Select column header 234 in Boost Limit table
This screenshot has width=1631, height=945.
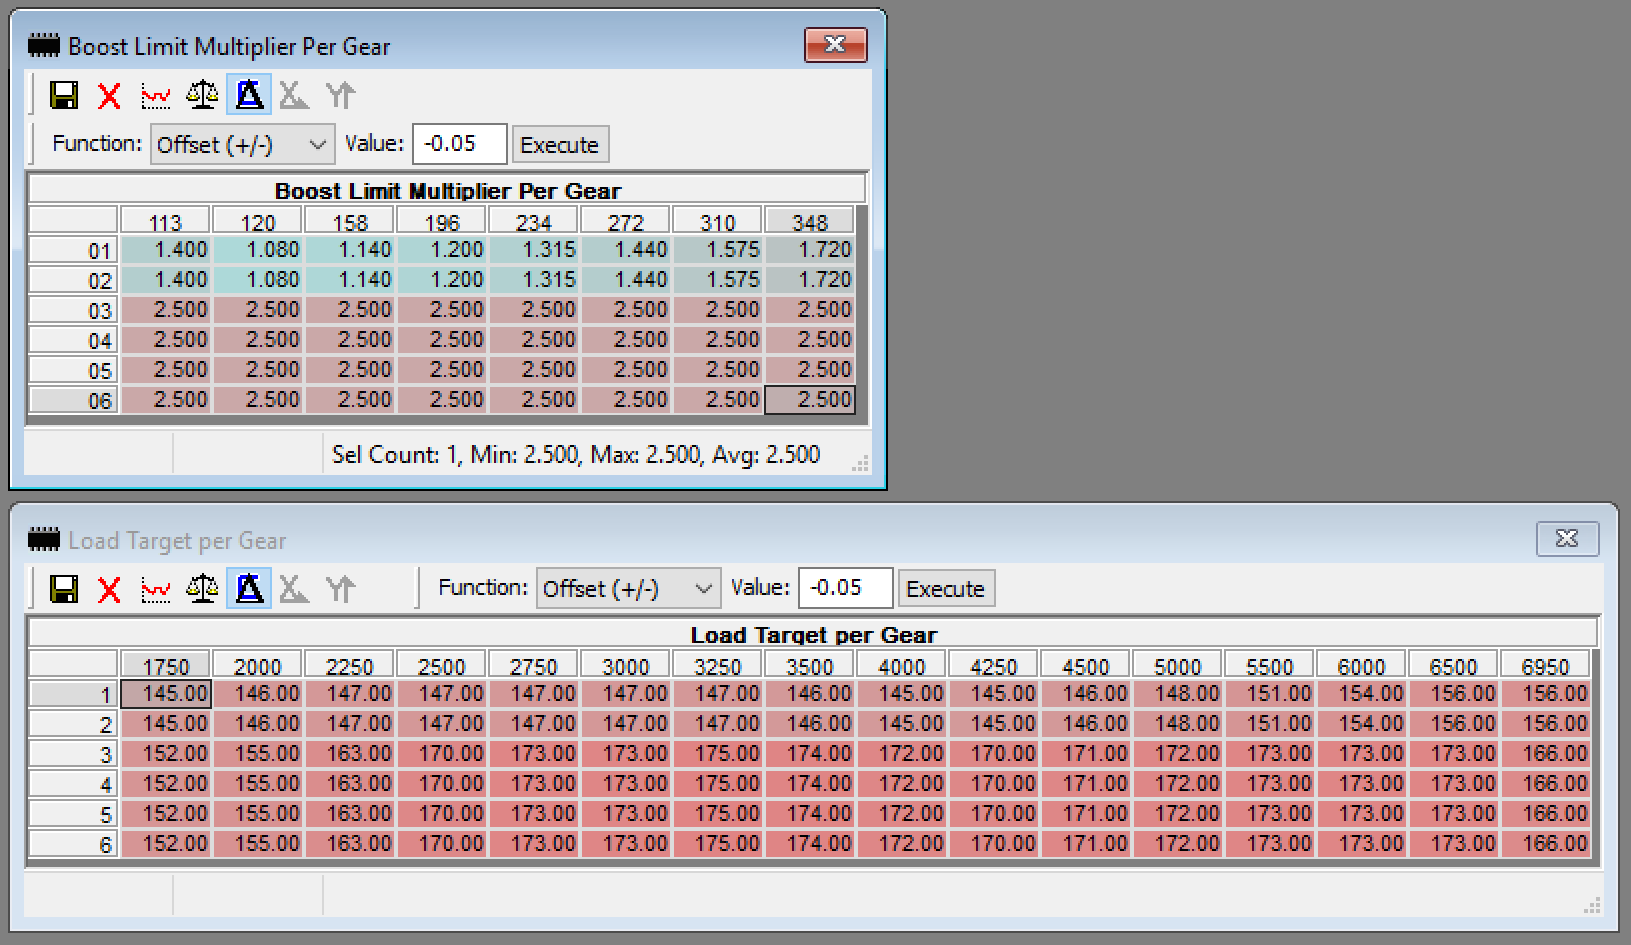[x=533, y=221]
